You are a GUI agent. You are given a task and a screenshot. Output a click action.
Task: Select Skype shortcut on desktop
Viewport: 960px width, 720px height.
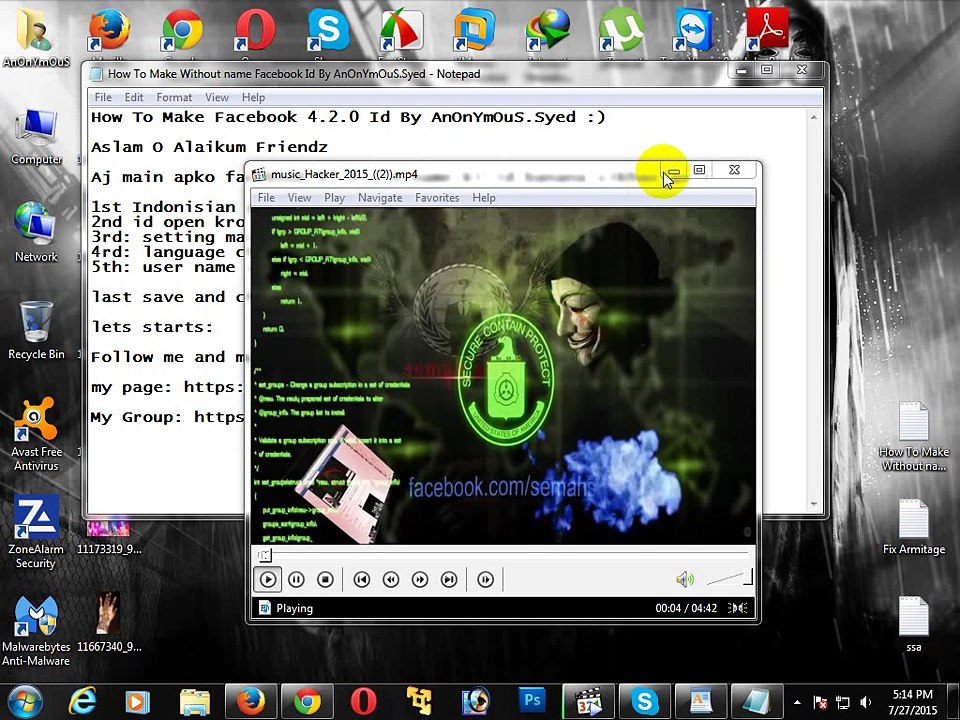328,31
